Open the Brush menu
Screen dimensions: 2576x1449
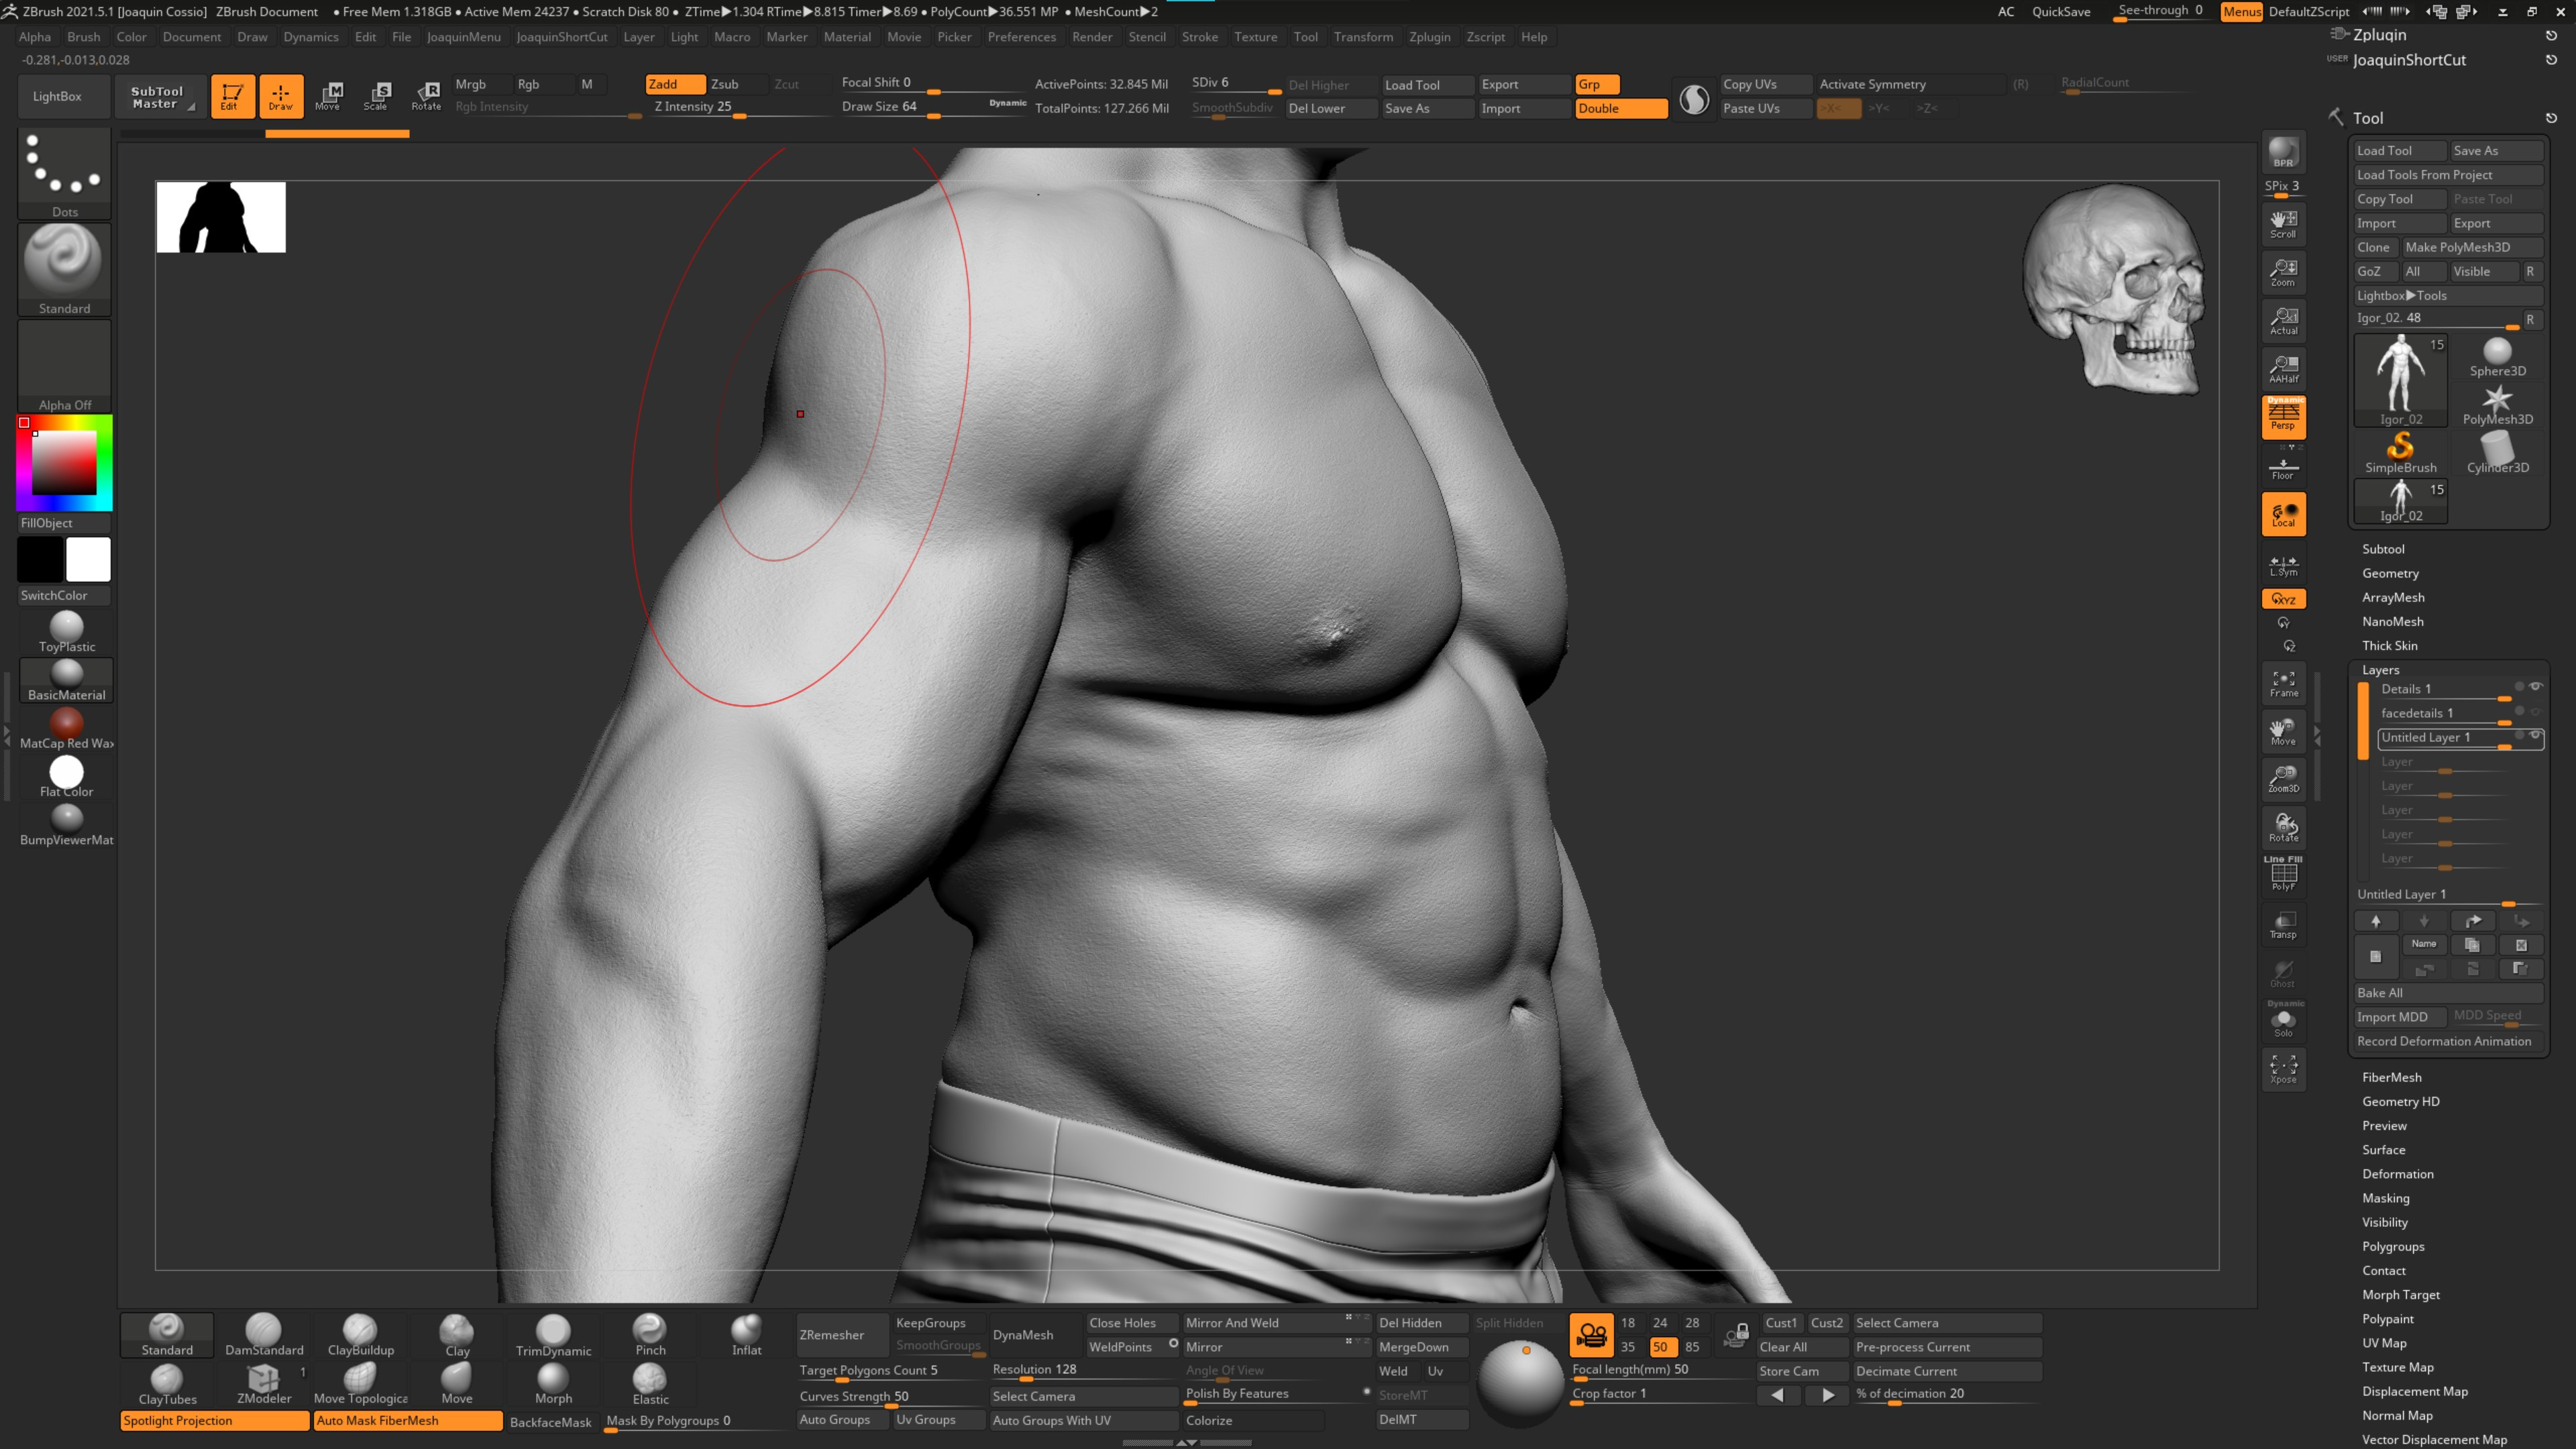tap(84, 37)
